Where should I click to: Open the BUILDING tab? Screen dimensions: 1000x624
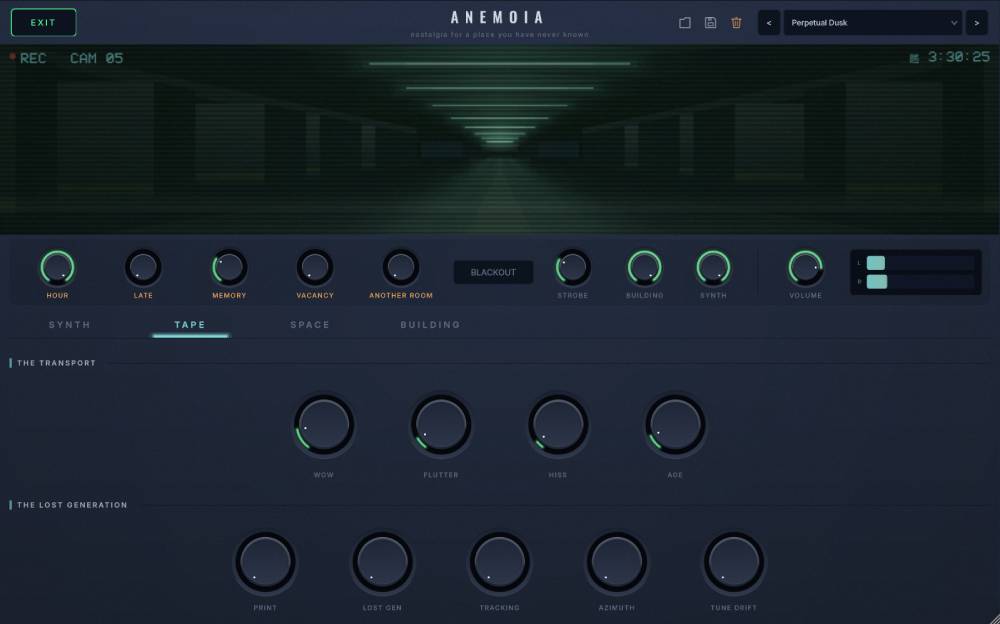point(430,325)
